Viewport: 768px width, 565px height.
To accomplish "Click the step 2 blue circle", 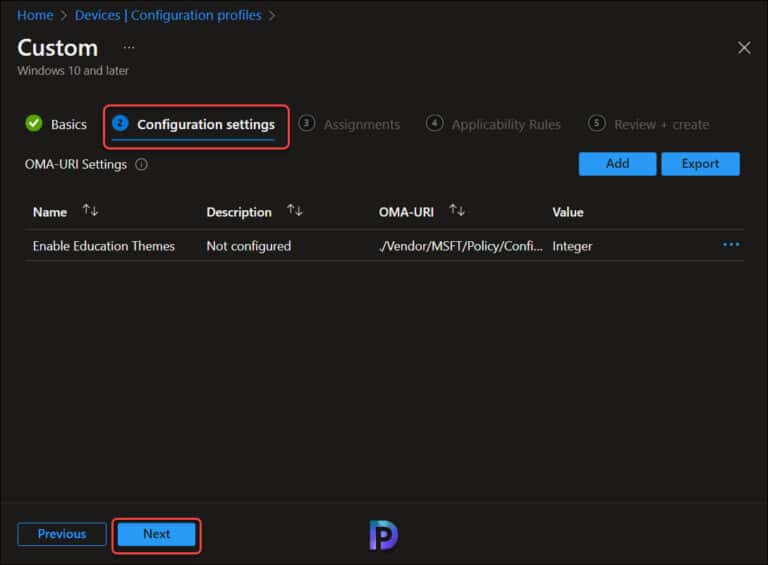I will [120, 123].
